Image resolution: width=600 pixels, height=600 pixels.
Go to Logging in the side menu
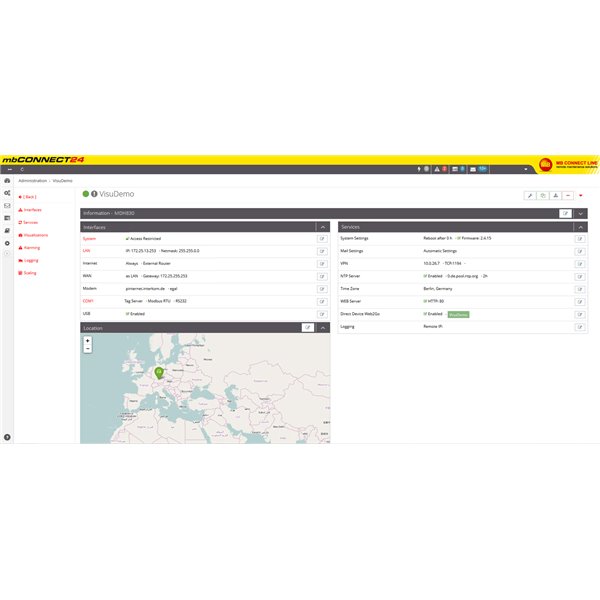click(30, 260)
